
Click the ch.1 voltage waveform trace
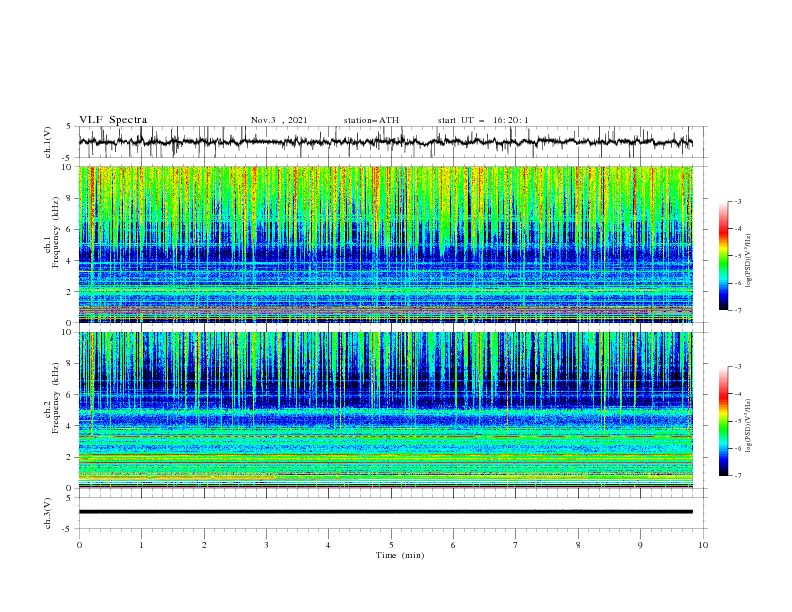click(385, 142)
